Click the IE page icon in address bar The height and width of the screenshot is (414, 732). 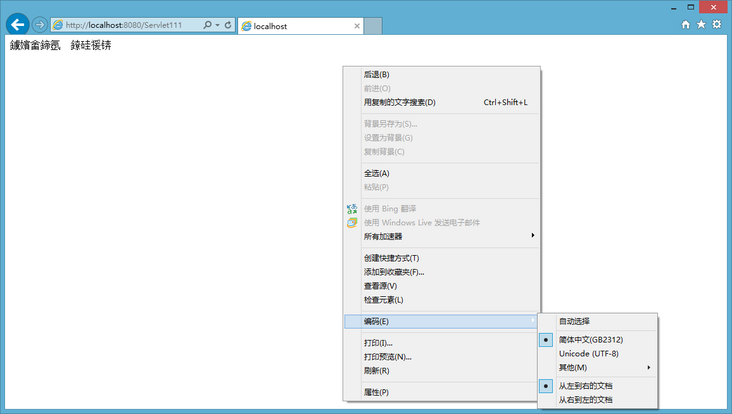coord(58,25)
